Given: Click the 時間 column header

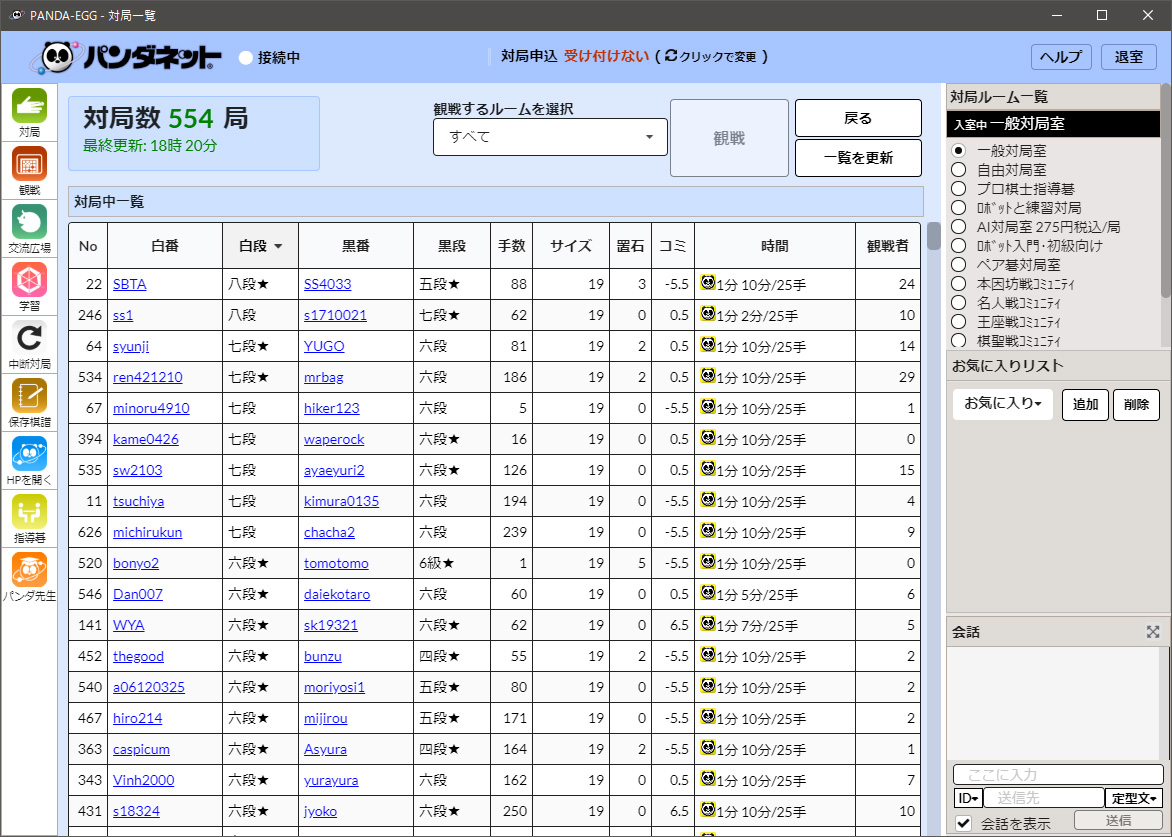Looking at the screenshot, I should pyautogui.click(x=774, y=246).
